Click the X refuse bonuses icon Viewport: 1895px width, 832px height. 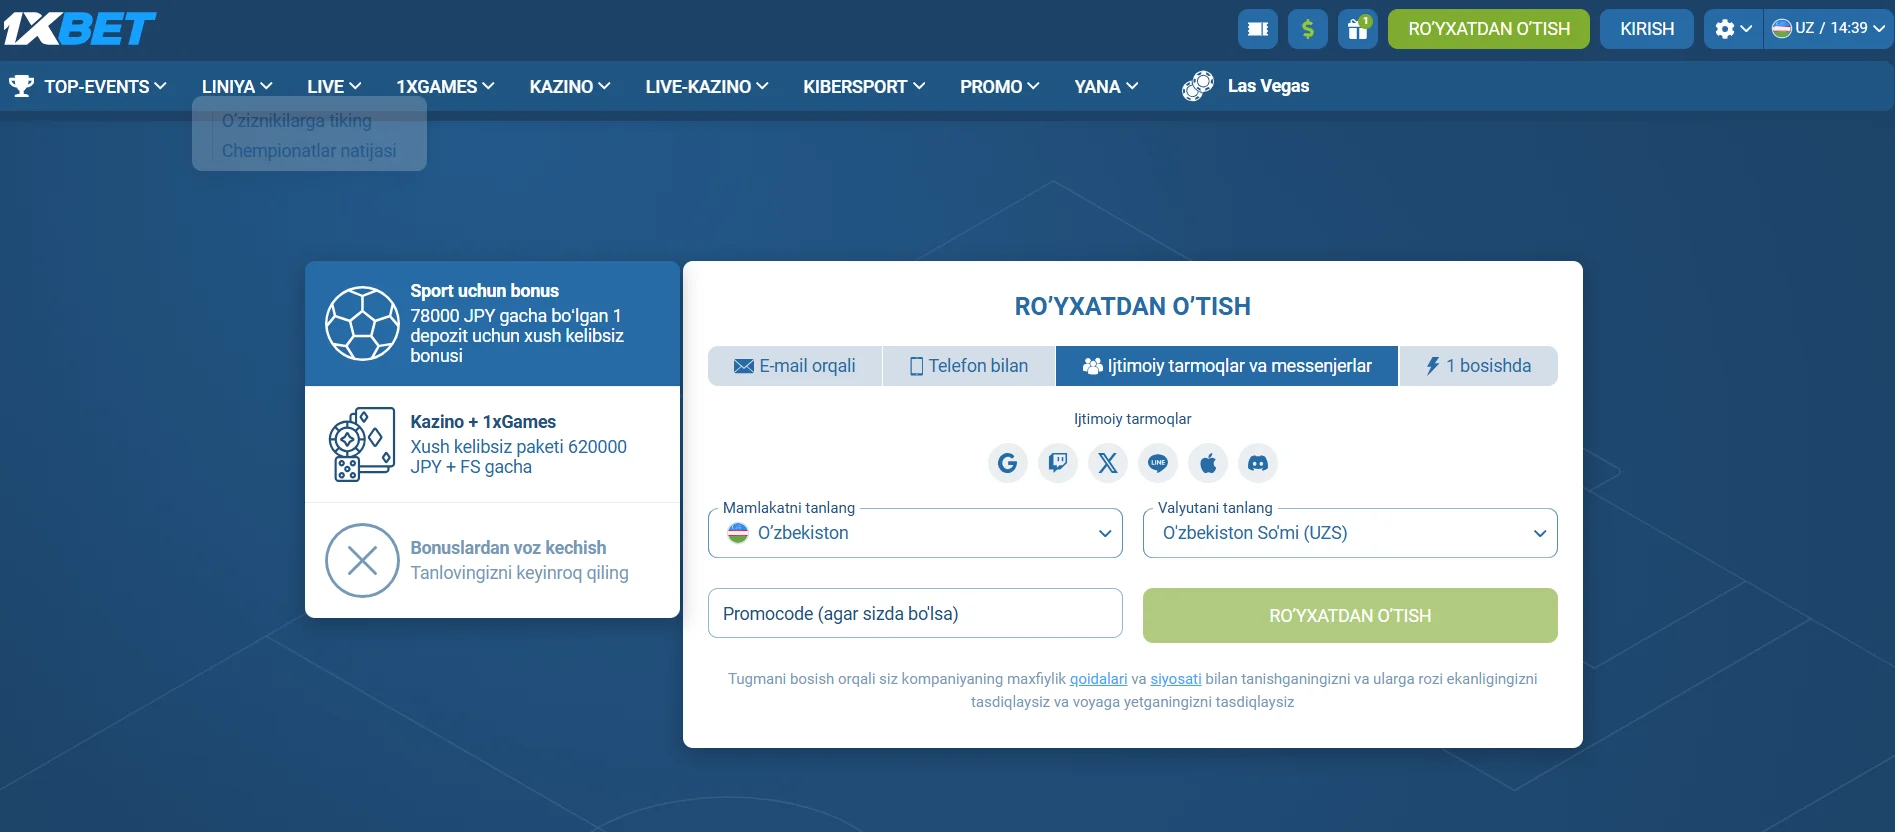362,560
